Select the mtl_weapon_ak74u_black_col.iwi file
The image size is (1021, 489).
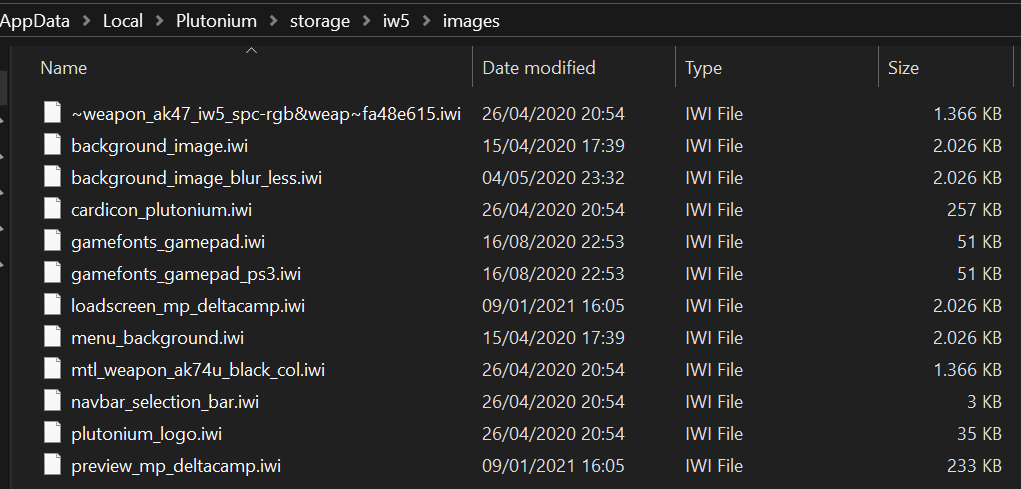(x=198, y=370)
